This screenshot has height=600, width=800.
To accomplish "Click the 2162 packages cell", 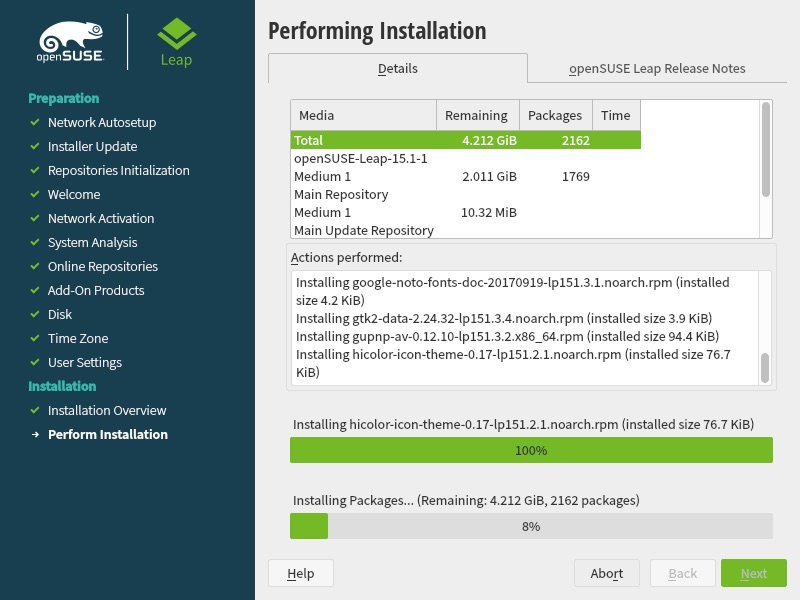I will [x=576, y=140].
